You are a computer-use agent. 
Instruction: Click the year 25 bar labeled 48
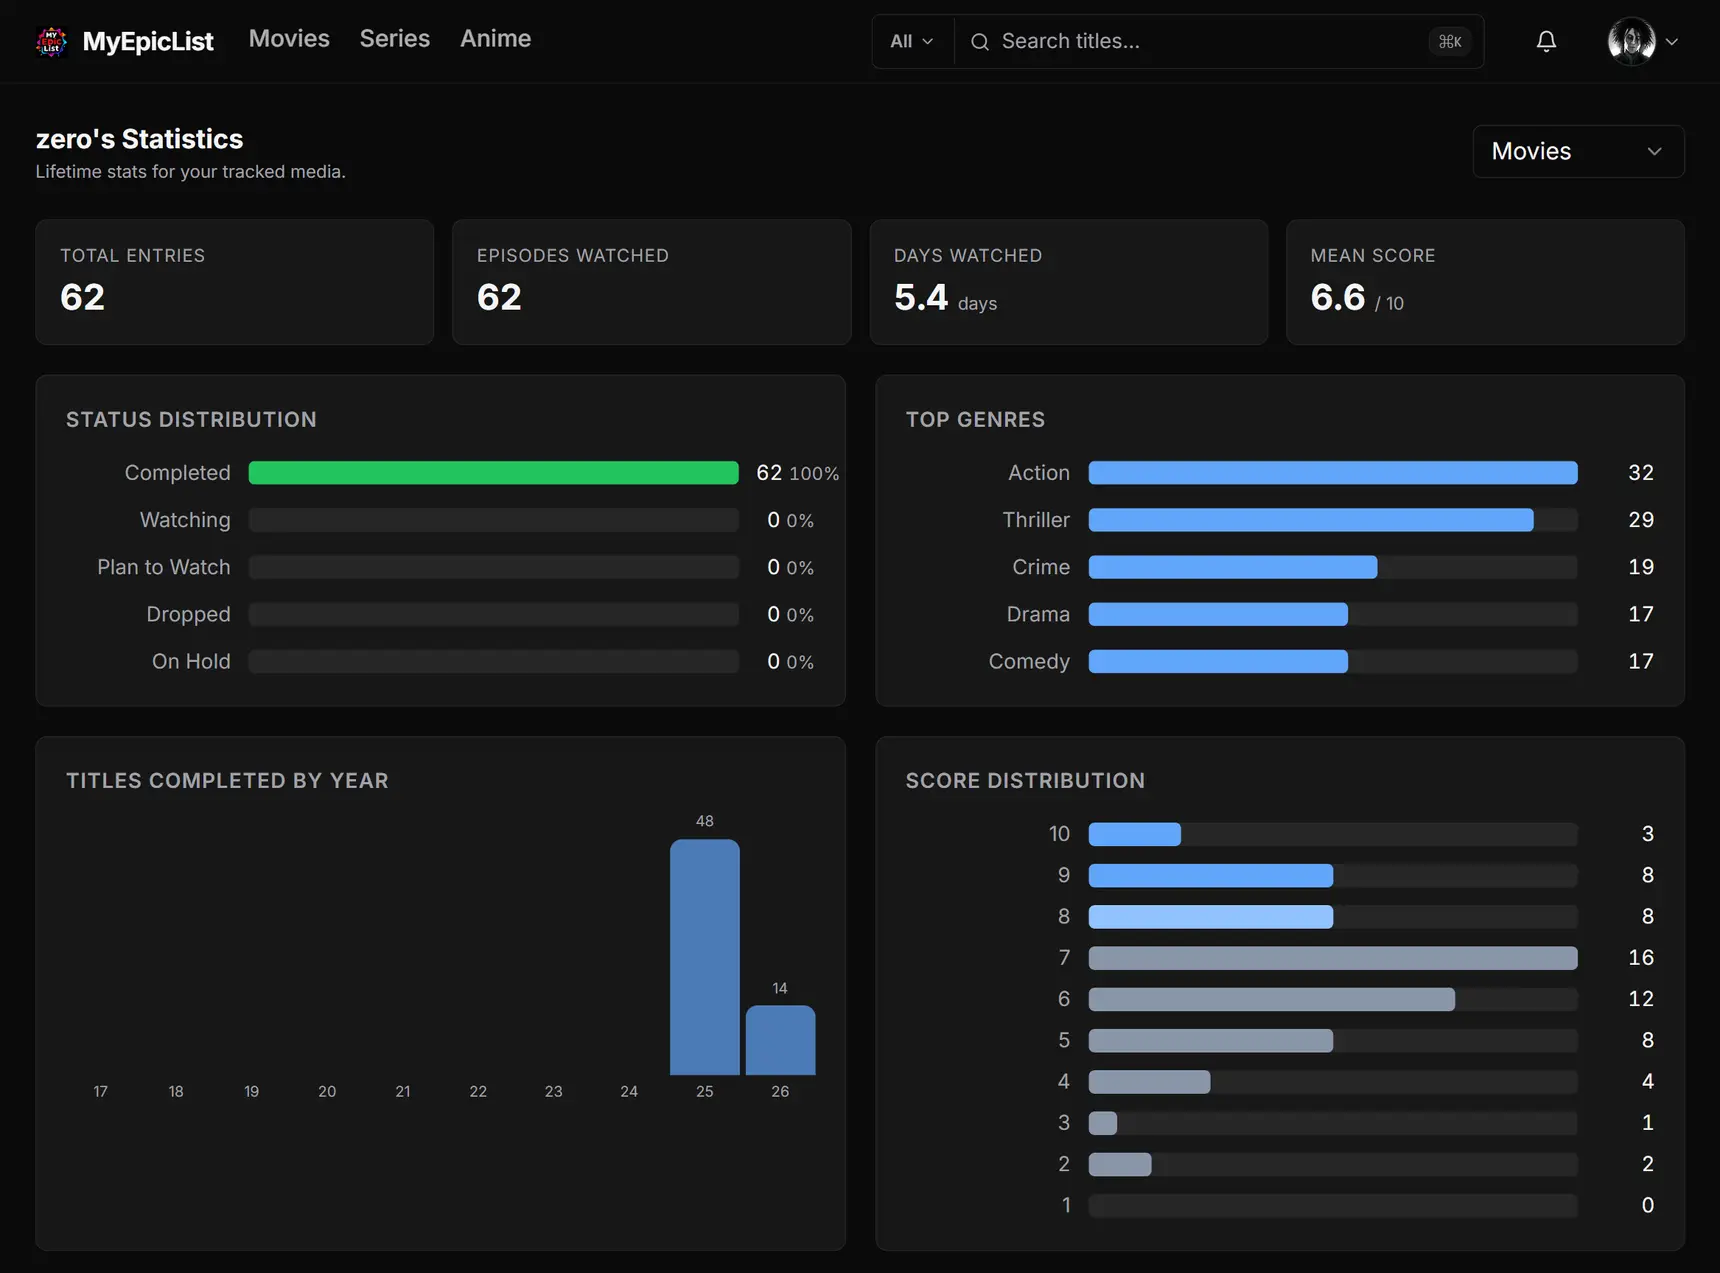tap(705, 957)
